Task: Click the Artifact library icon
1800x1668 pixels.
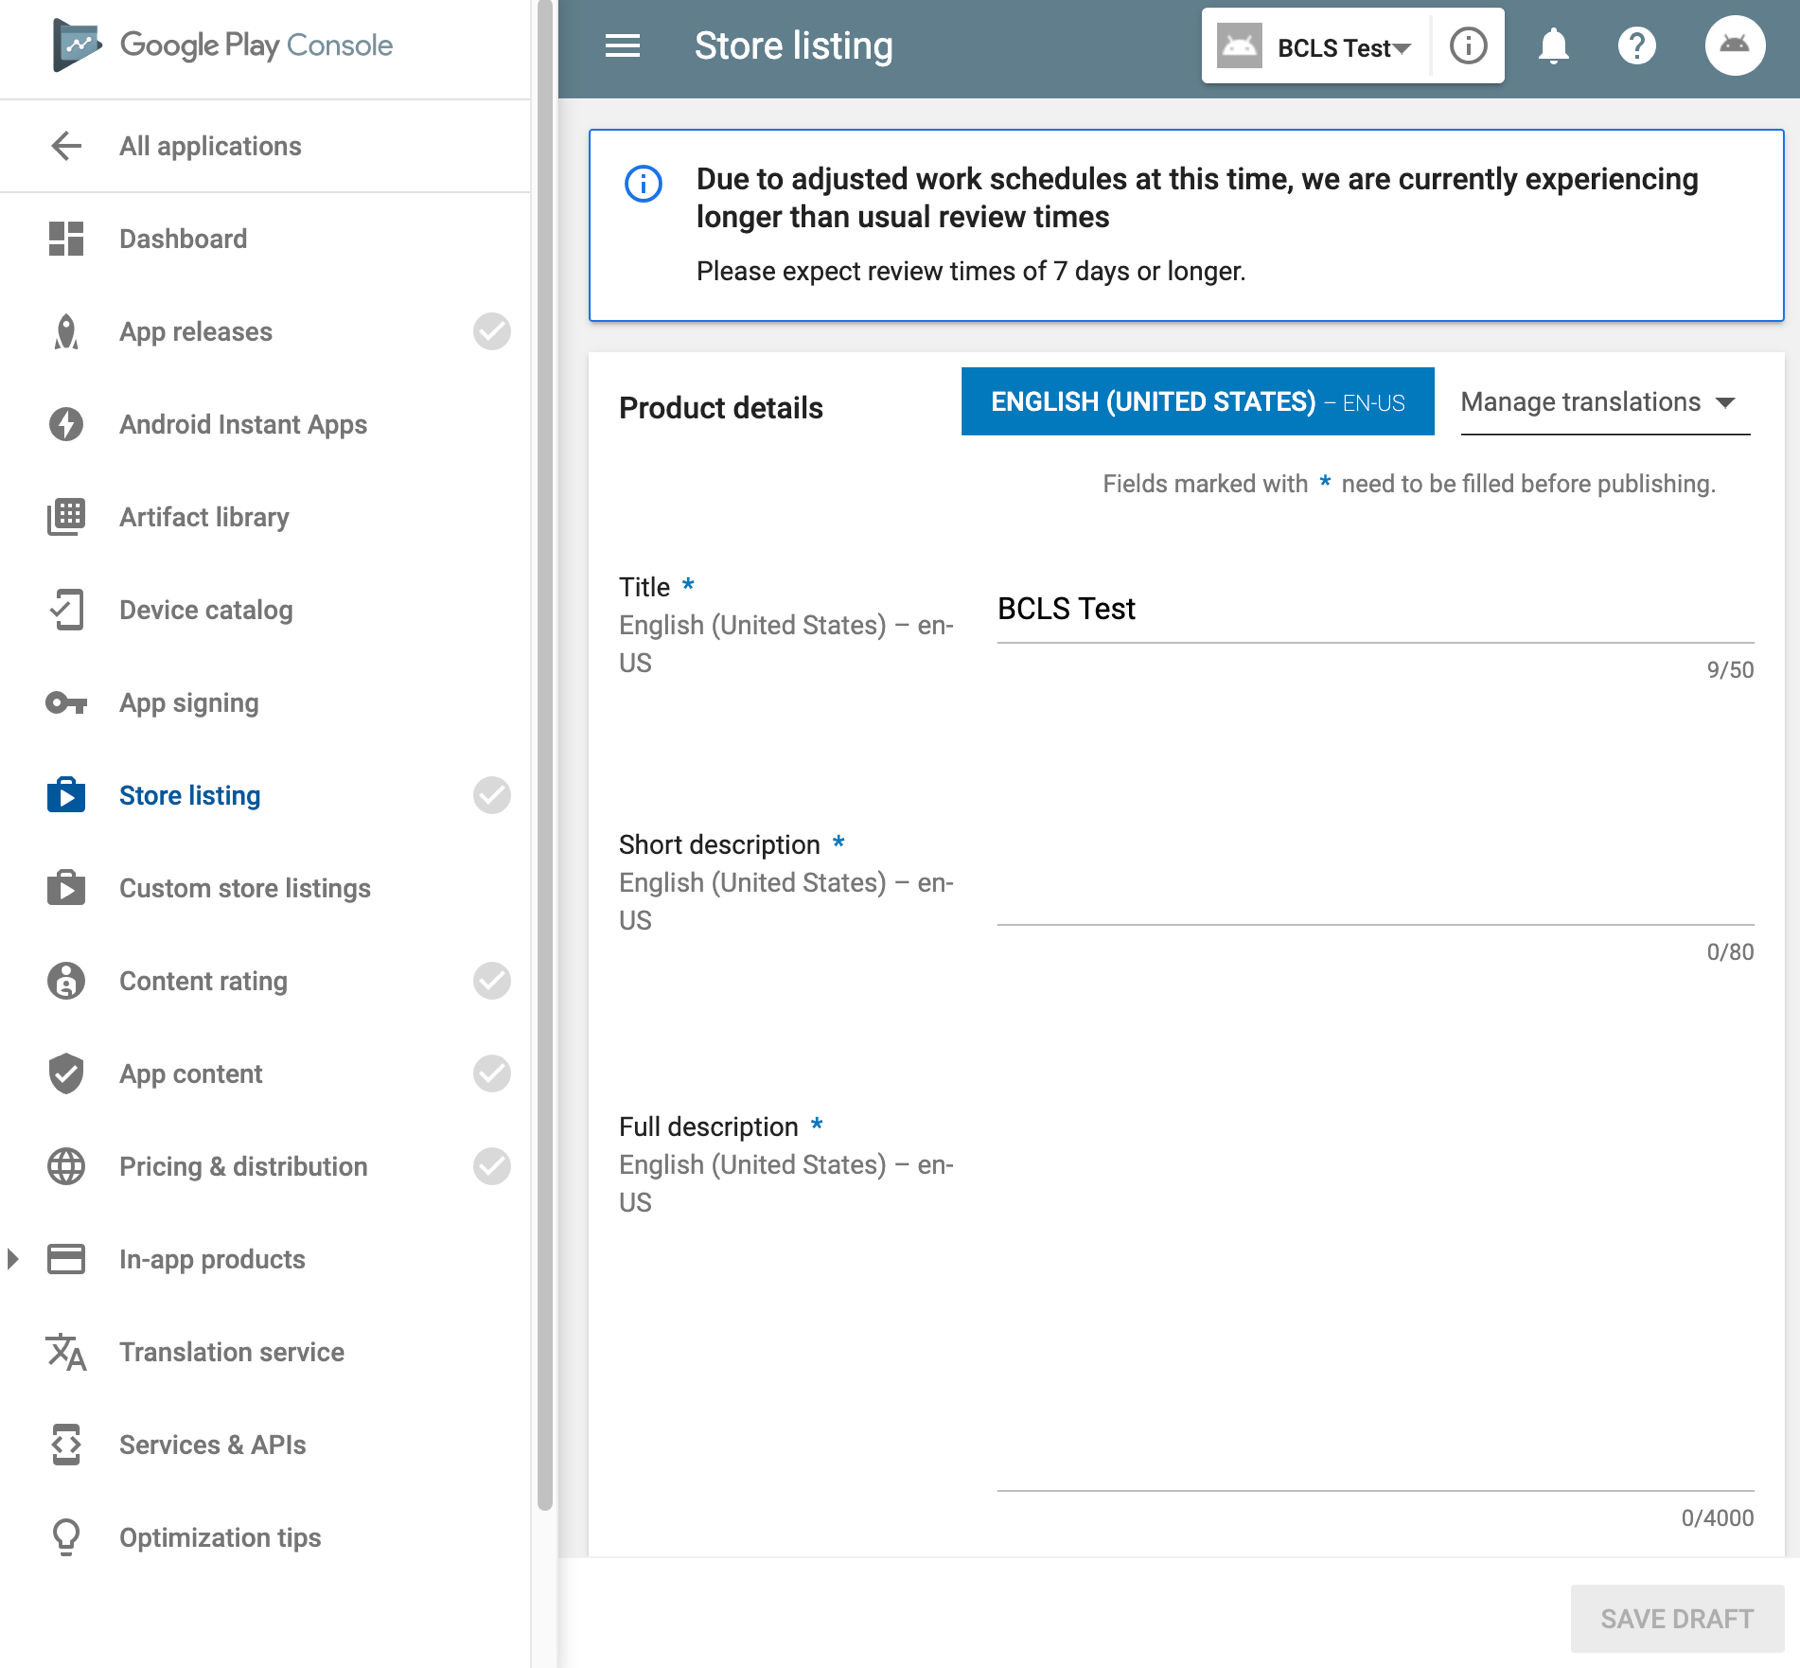Action: [x=66, y=517]
